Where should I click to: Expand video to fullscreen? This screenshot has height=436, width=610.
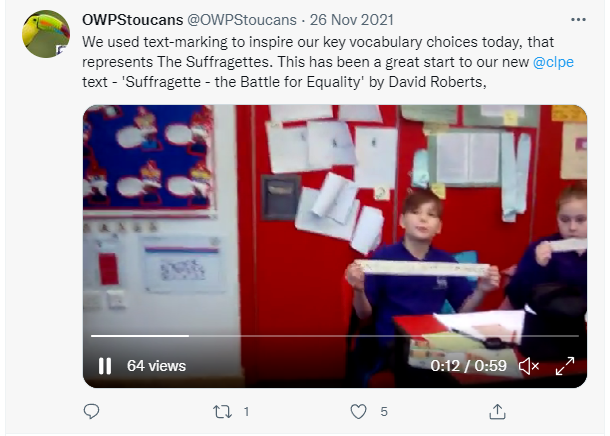point(565,366)
